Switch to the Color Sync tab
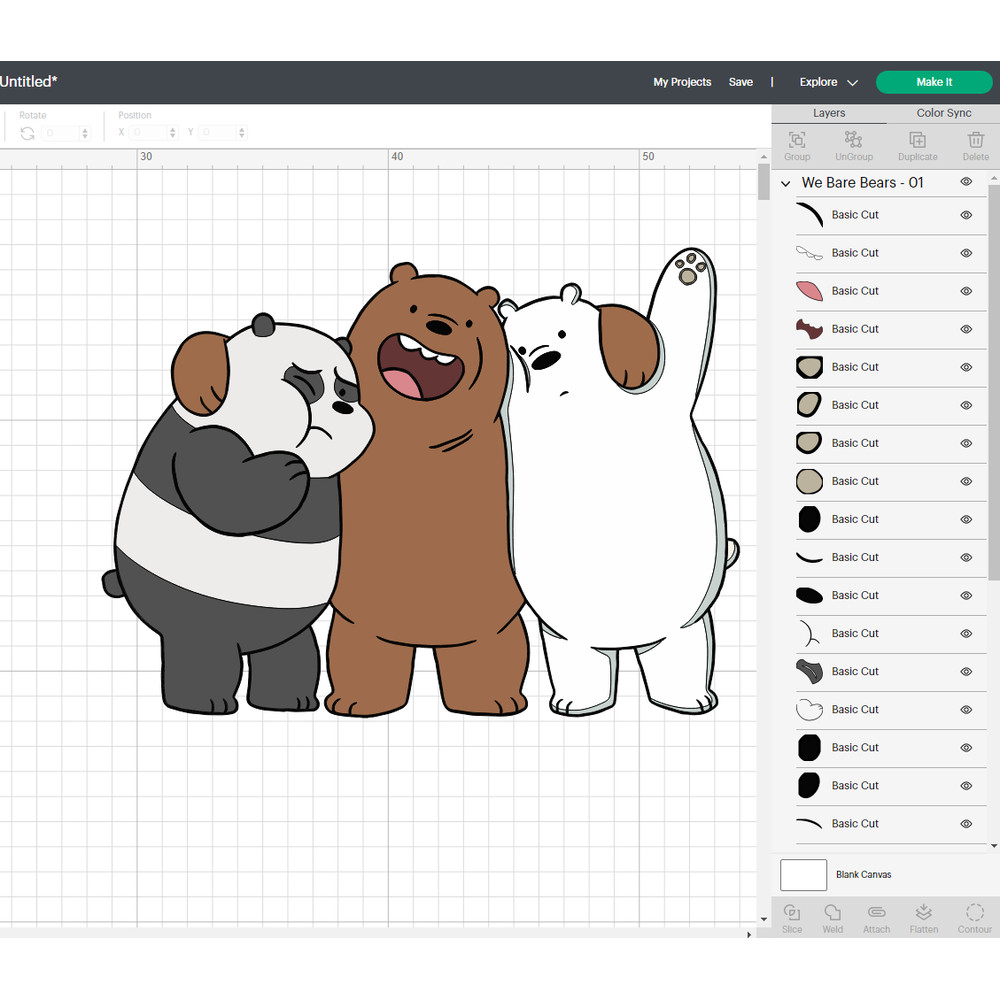 click(943, 113)
